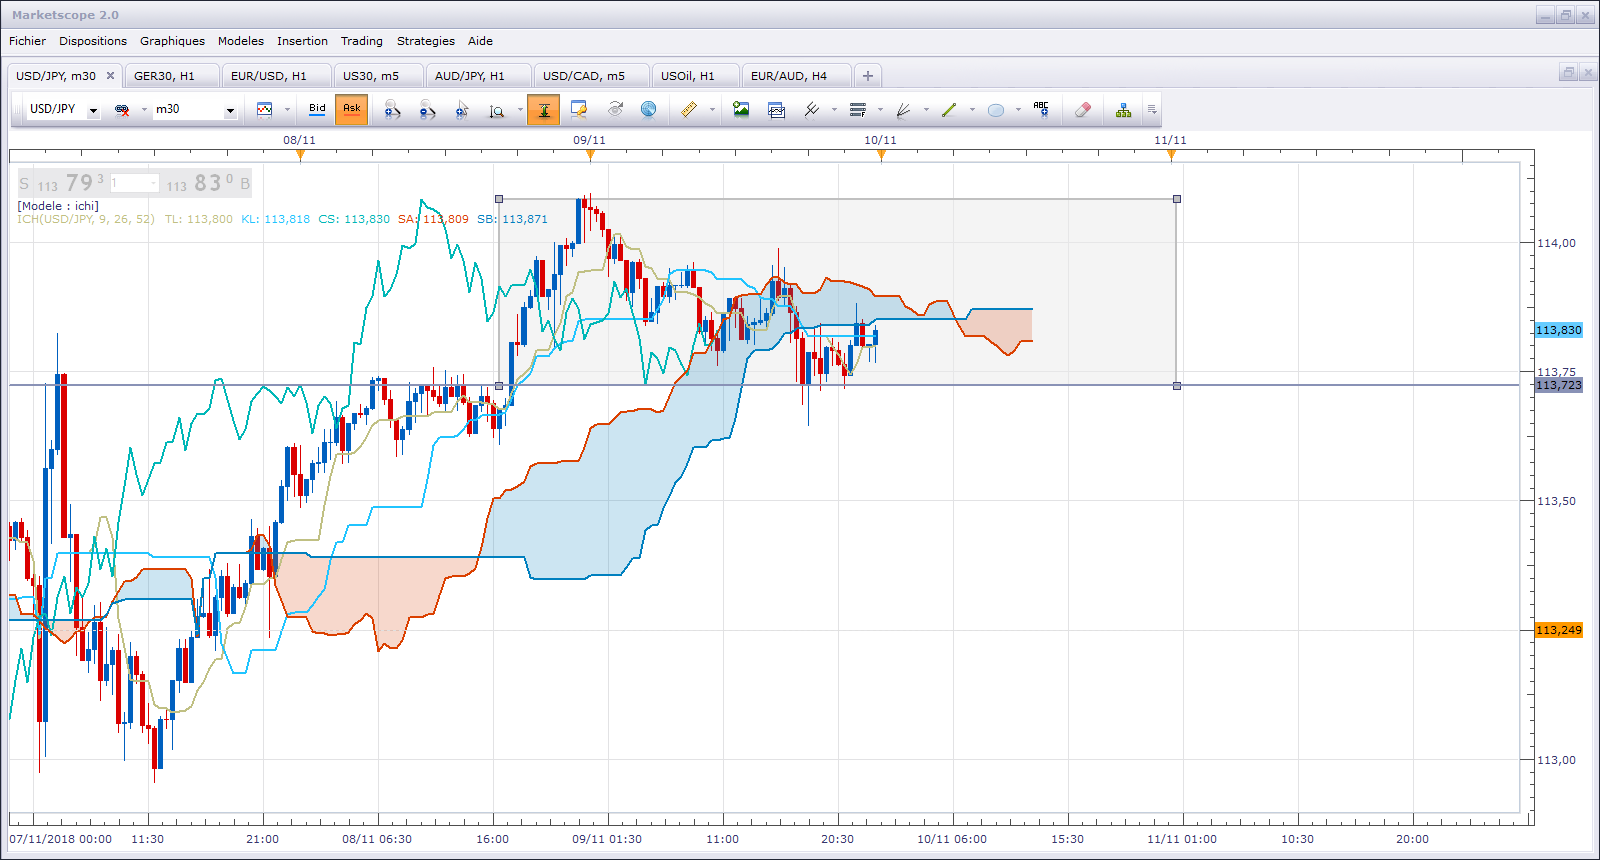
Task: Click the orange 113,249 price label
Action: click(x=1559, y=630)
